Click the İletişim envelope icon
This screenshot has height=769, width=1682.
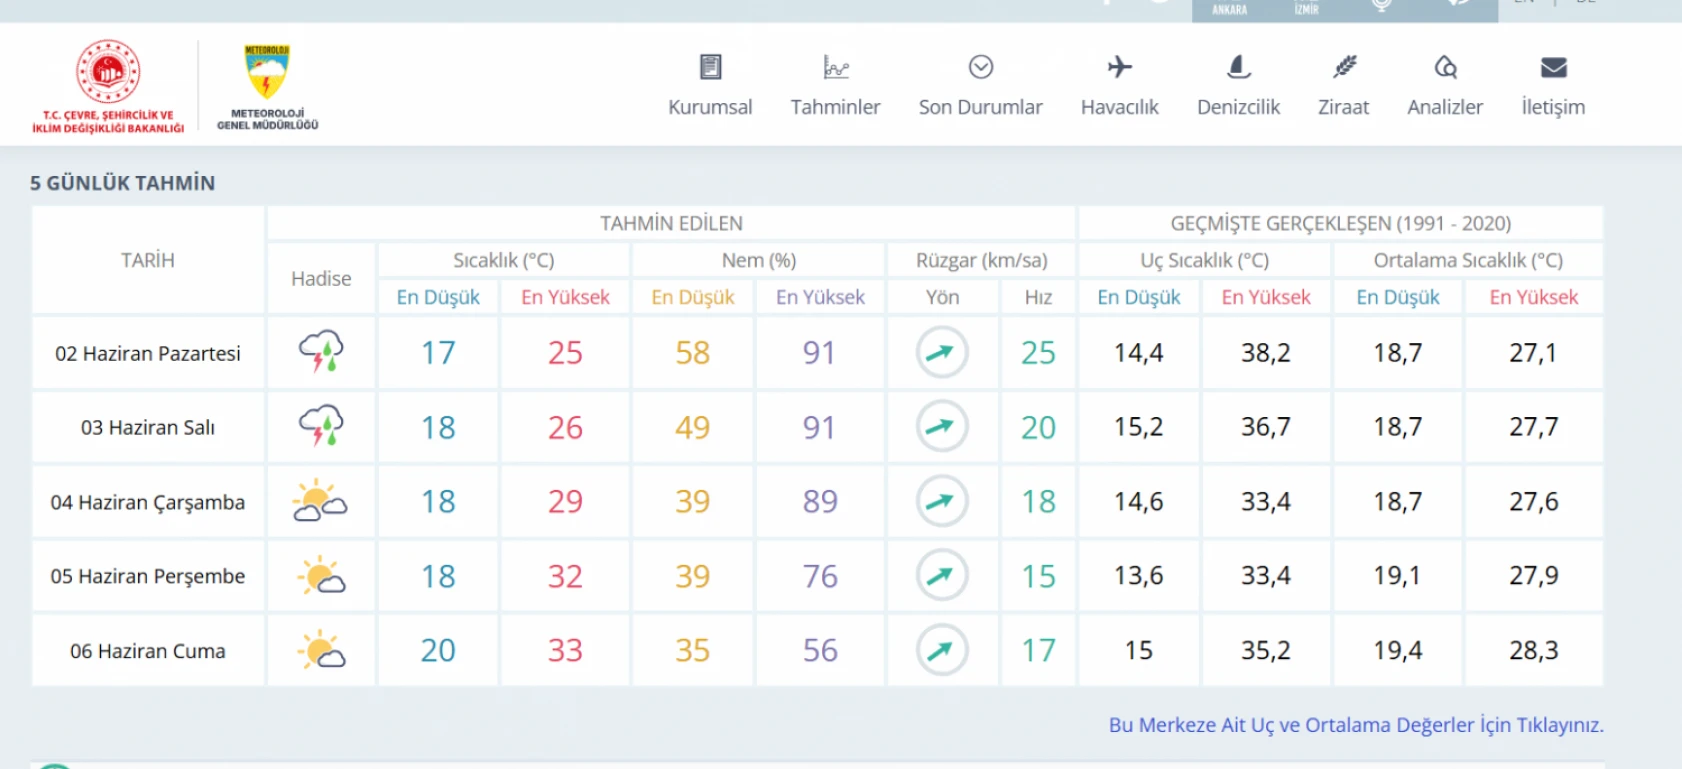click(x=1553, y=67)
